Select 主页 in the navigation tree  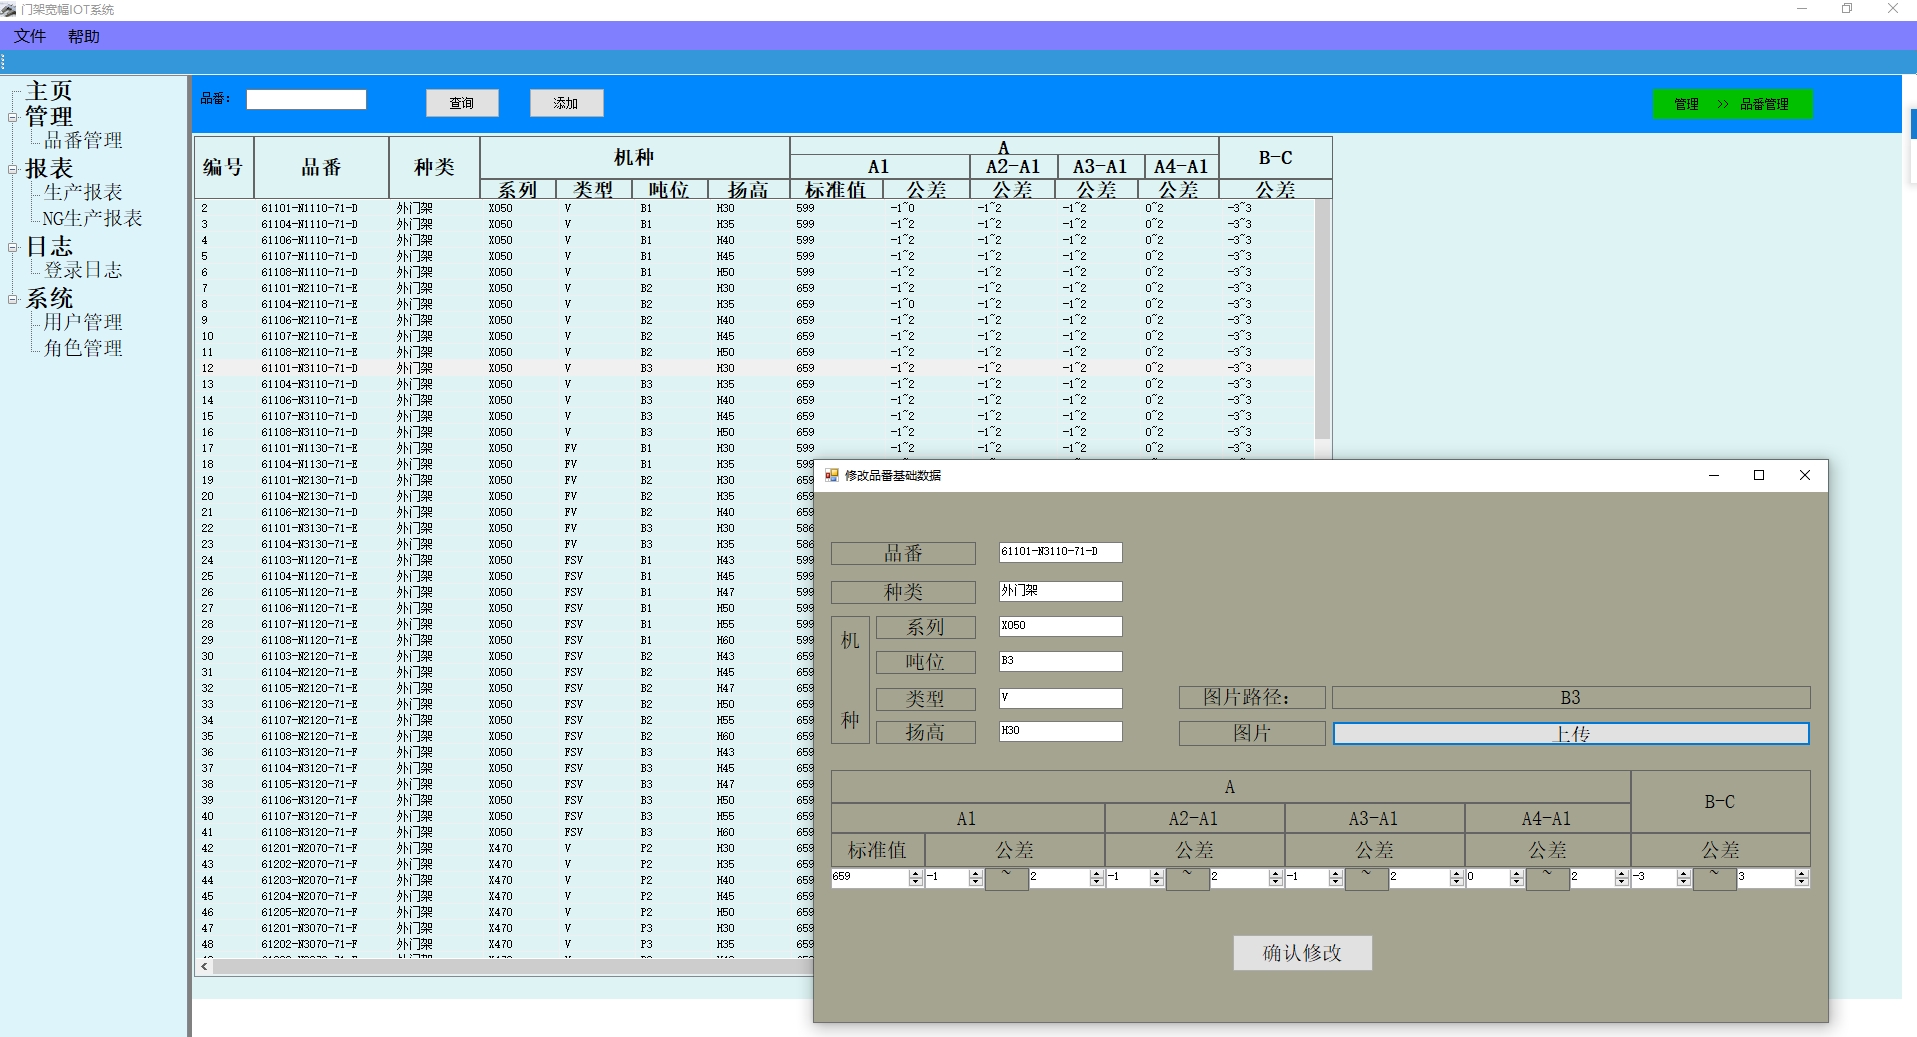(49, 91)
